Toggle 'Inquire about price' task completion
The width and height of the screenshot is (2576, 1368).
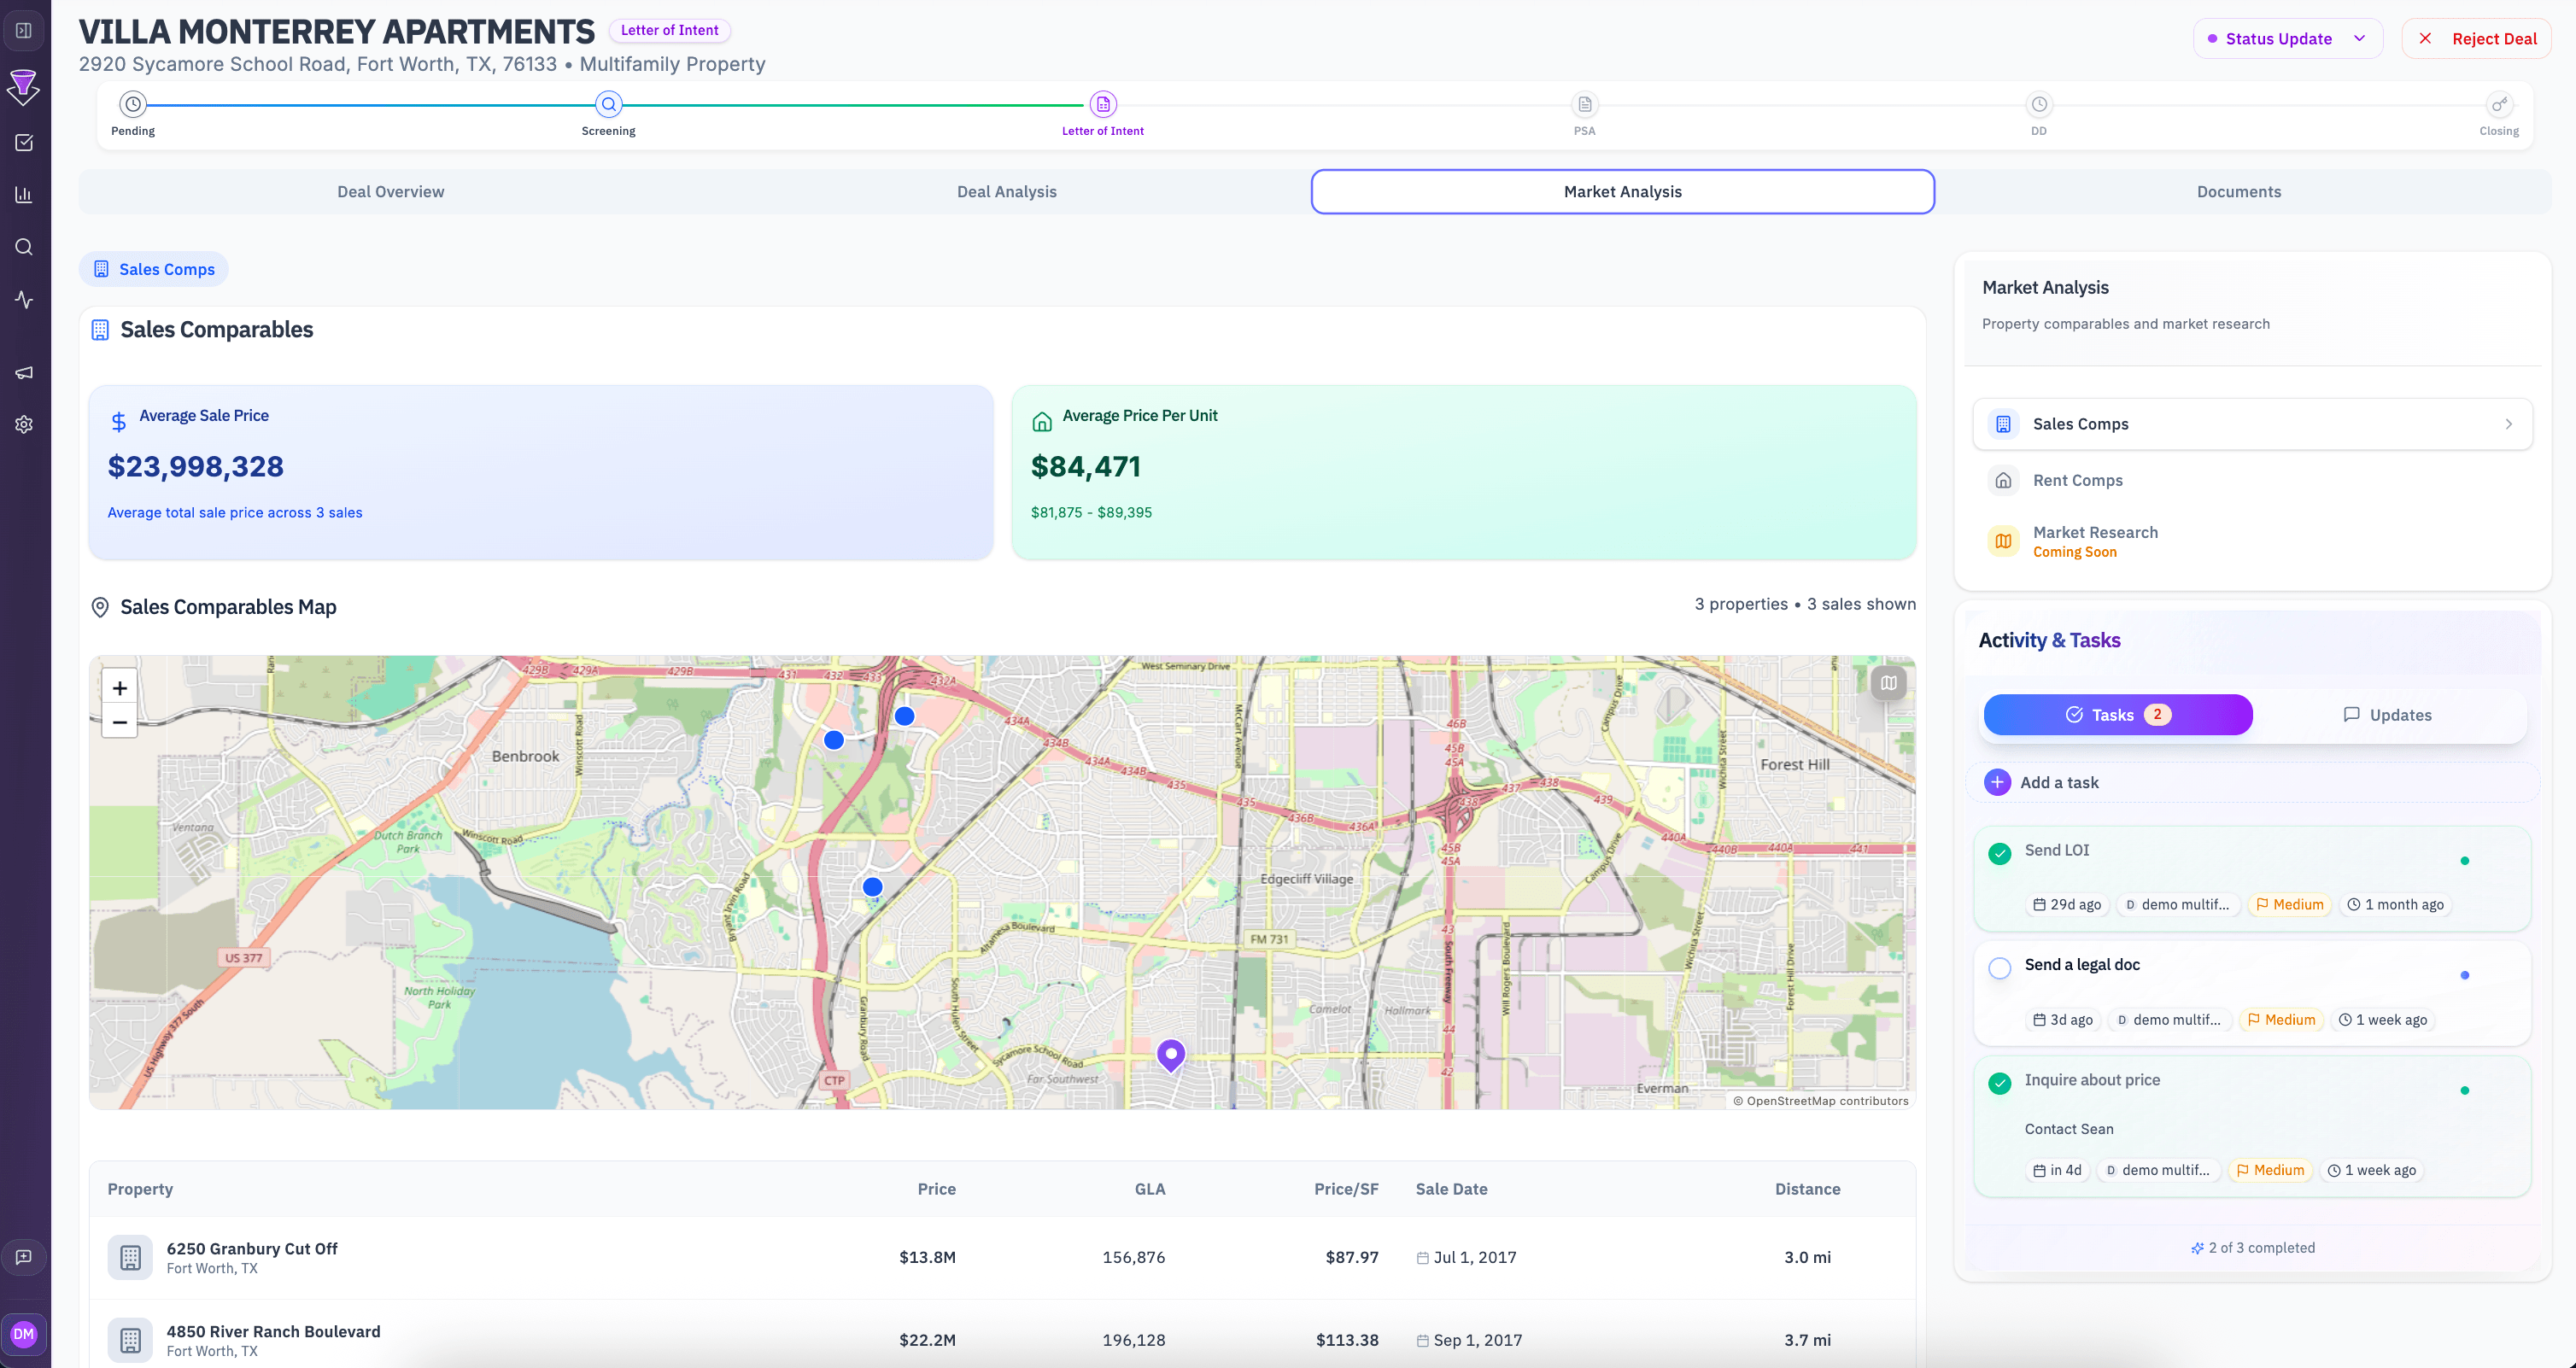(x=2000, y=1083)
